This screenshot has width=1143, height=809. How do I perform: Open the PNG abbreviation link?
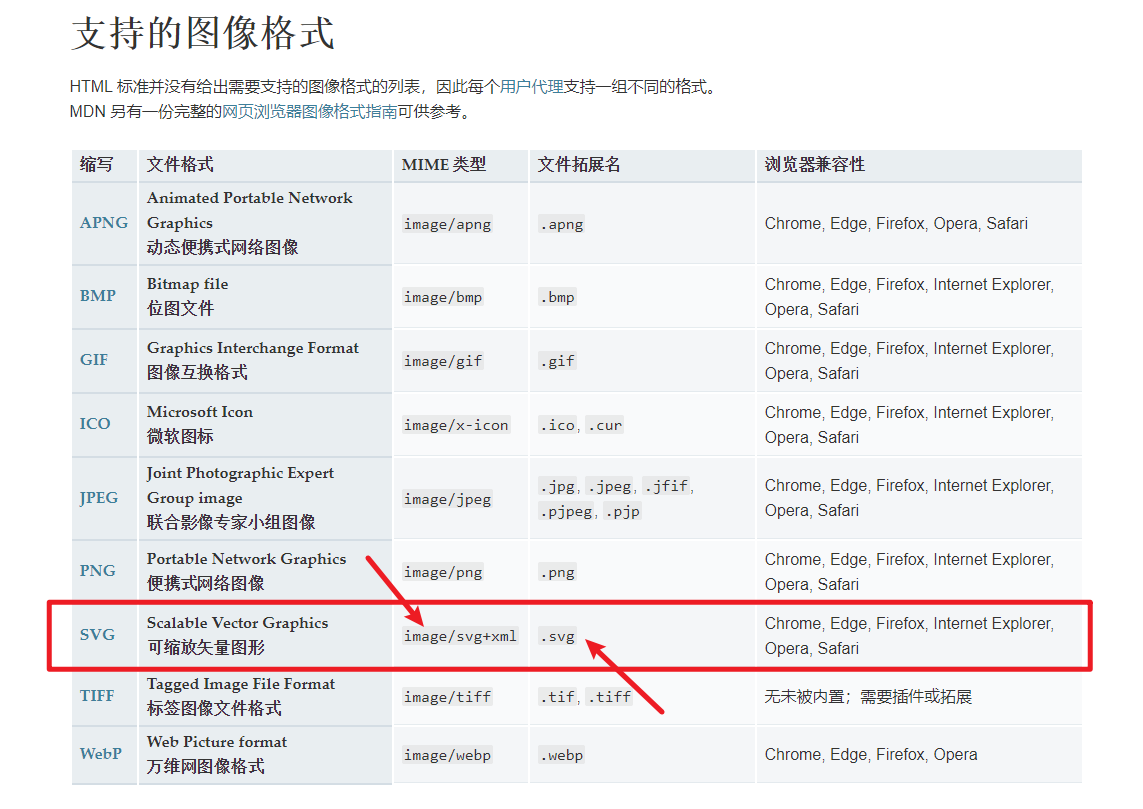[x=98, y=571]
